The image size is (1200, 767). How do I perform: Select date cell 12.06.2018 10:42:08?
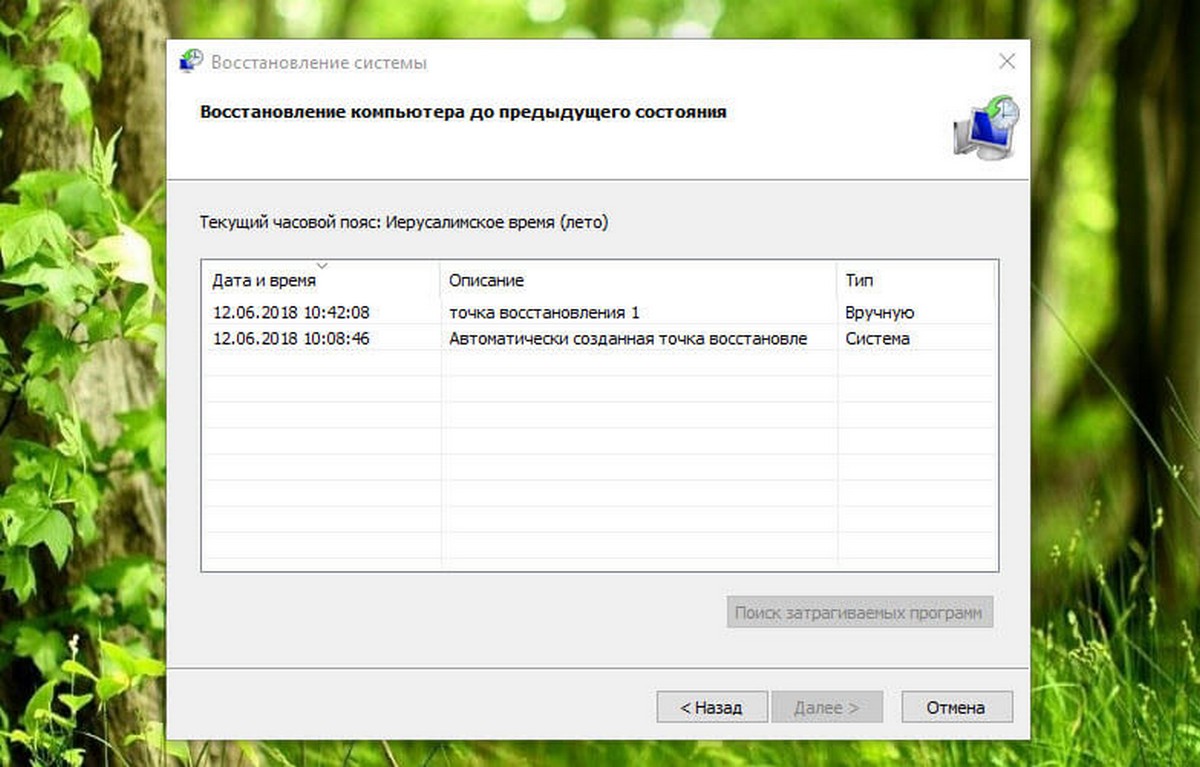tap(291, 313)
